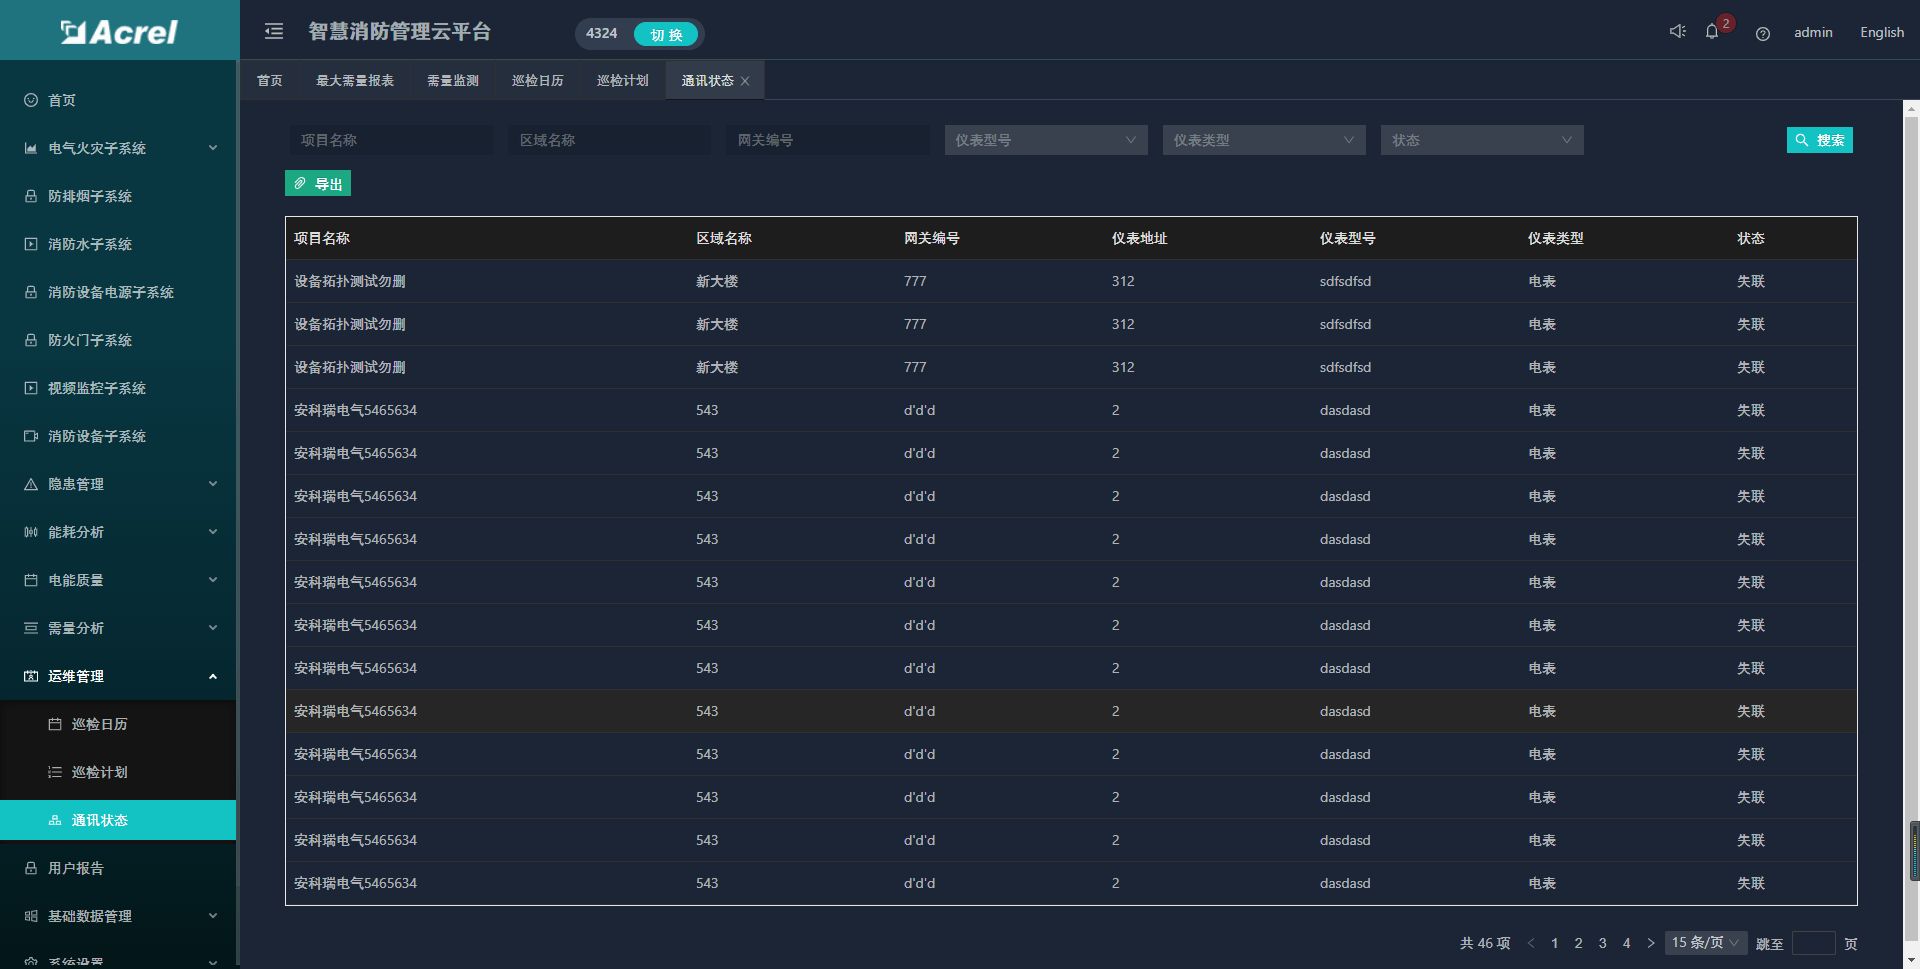Expand the 能耗分析 menu chevron
This screenshot has width=1920, height=969.
(x=213, y=532)
